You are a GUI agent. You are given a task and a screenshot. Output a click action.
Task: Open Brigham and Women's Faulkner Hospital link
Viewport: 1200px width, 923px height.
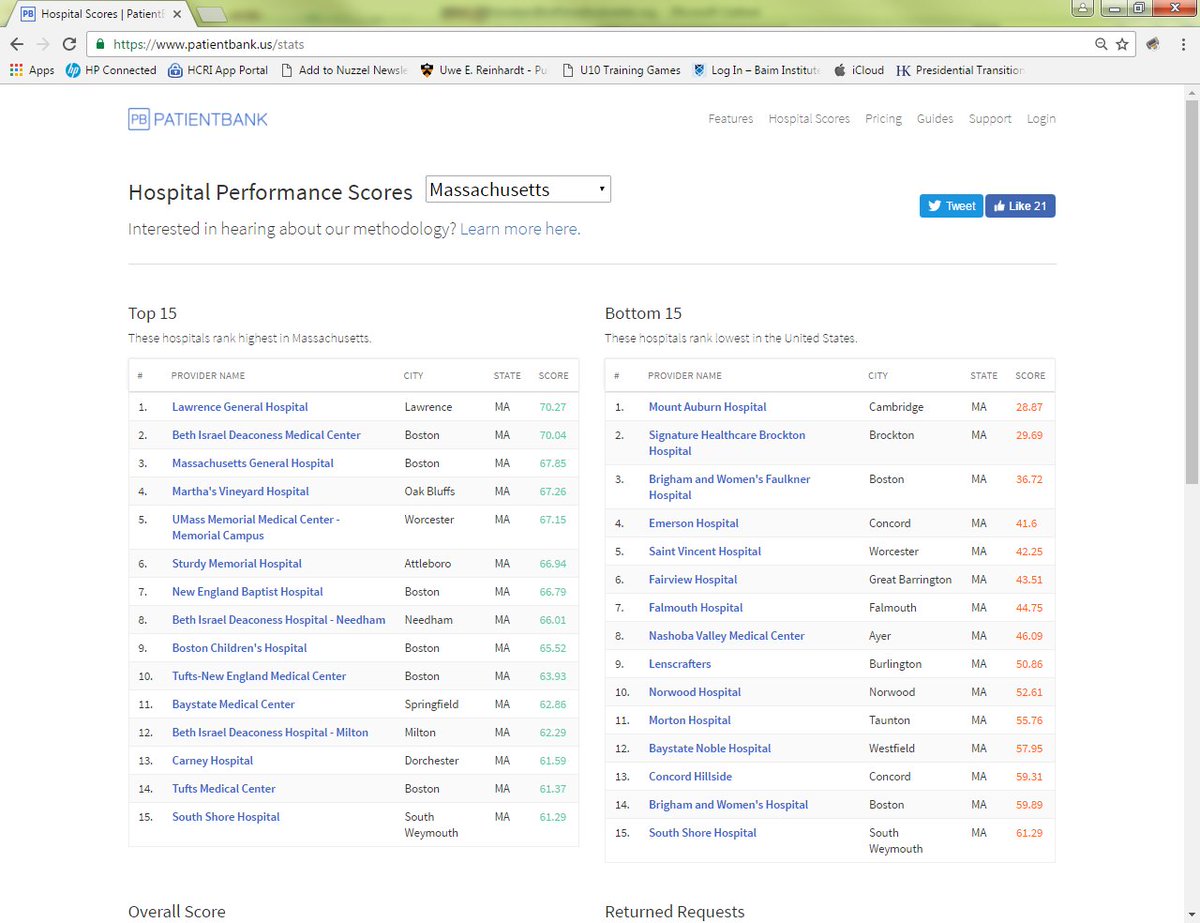coord(729,487)
